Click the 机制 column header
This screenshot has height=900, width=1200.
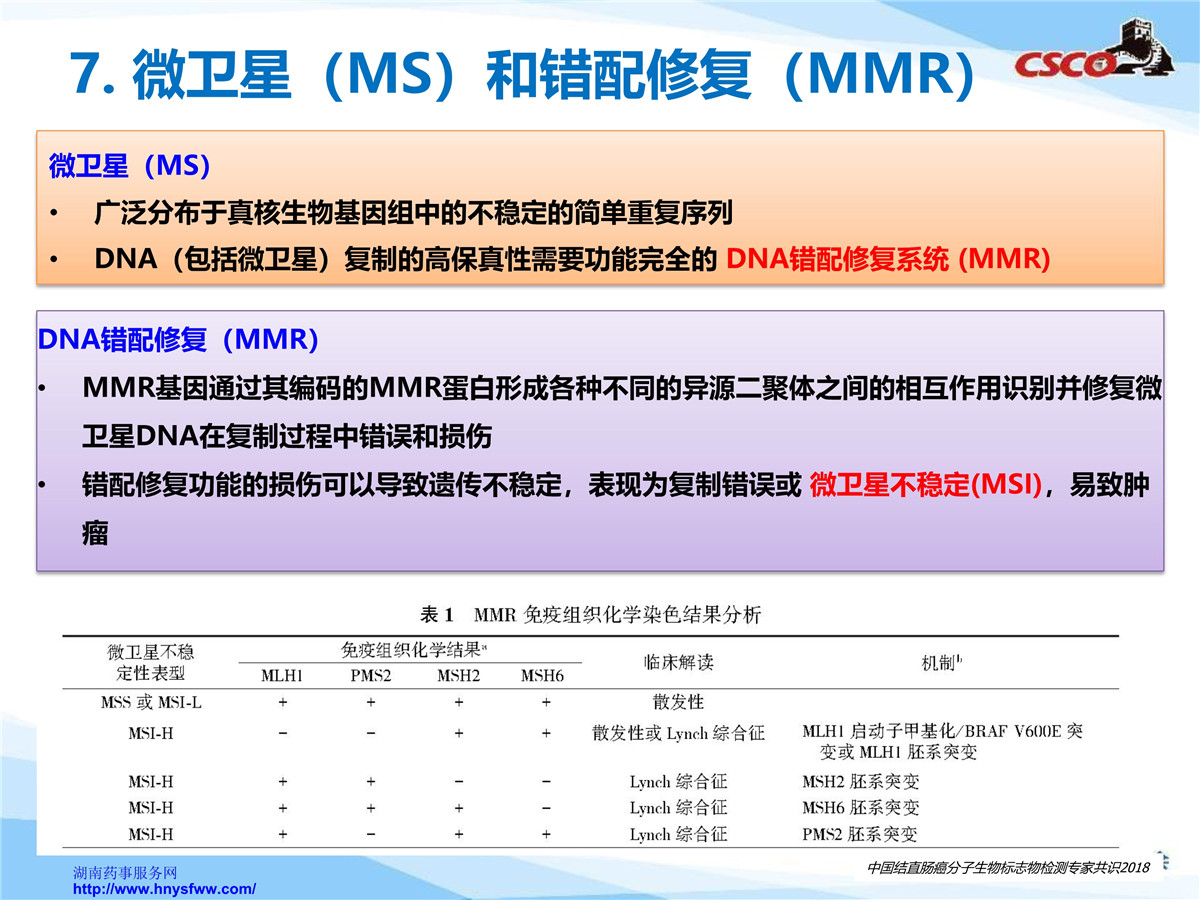[x=942, y=662]
